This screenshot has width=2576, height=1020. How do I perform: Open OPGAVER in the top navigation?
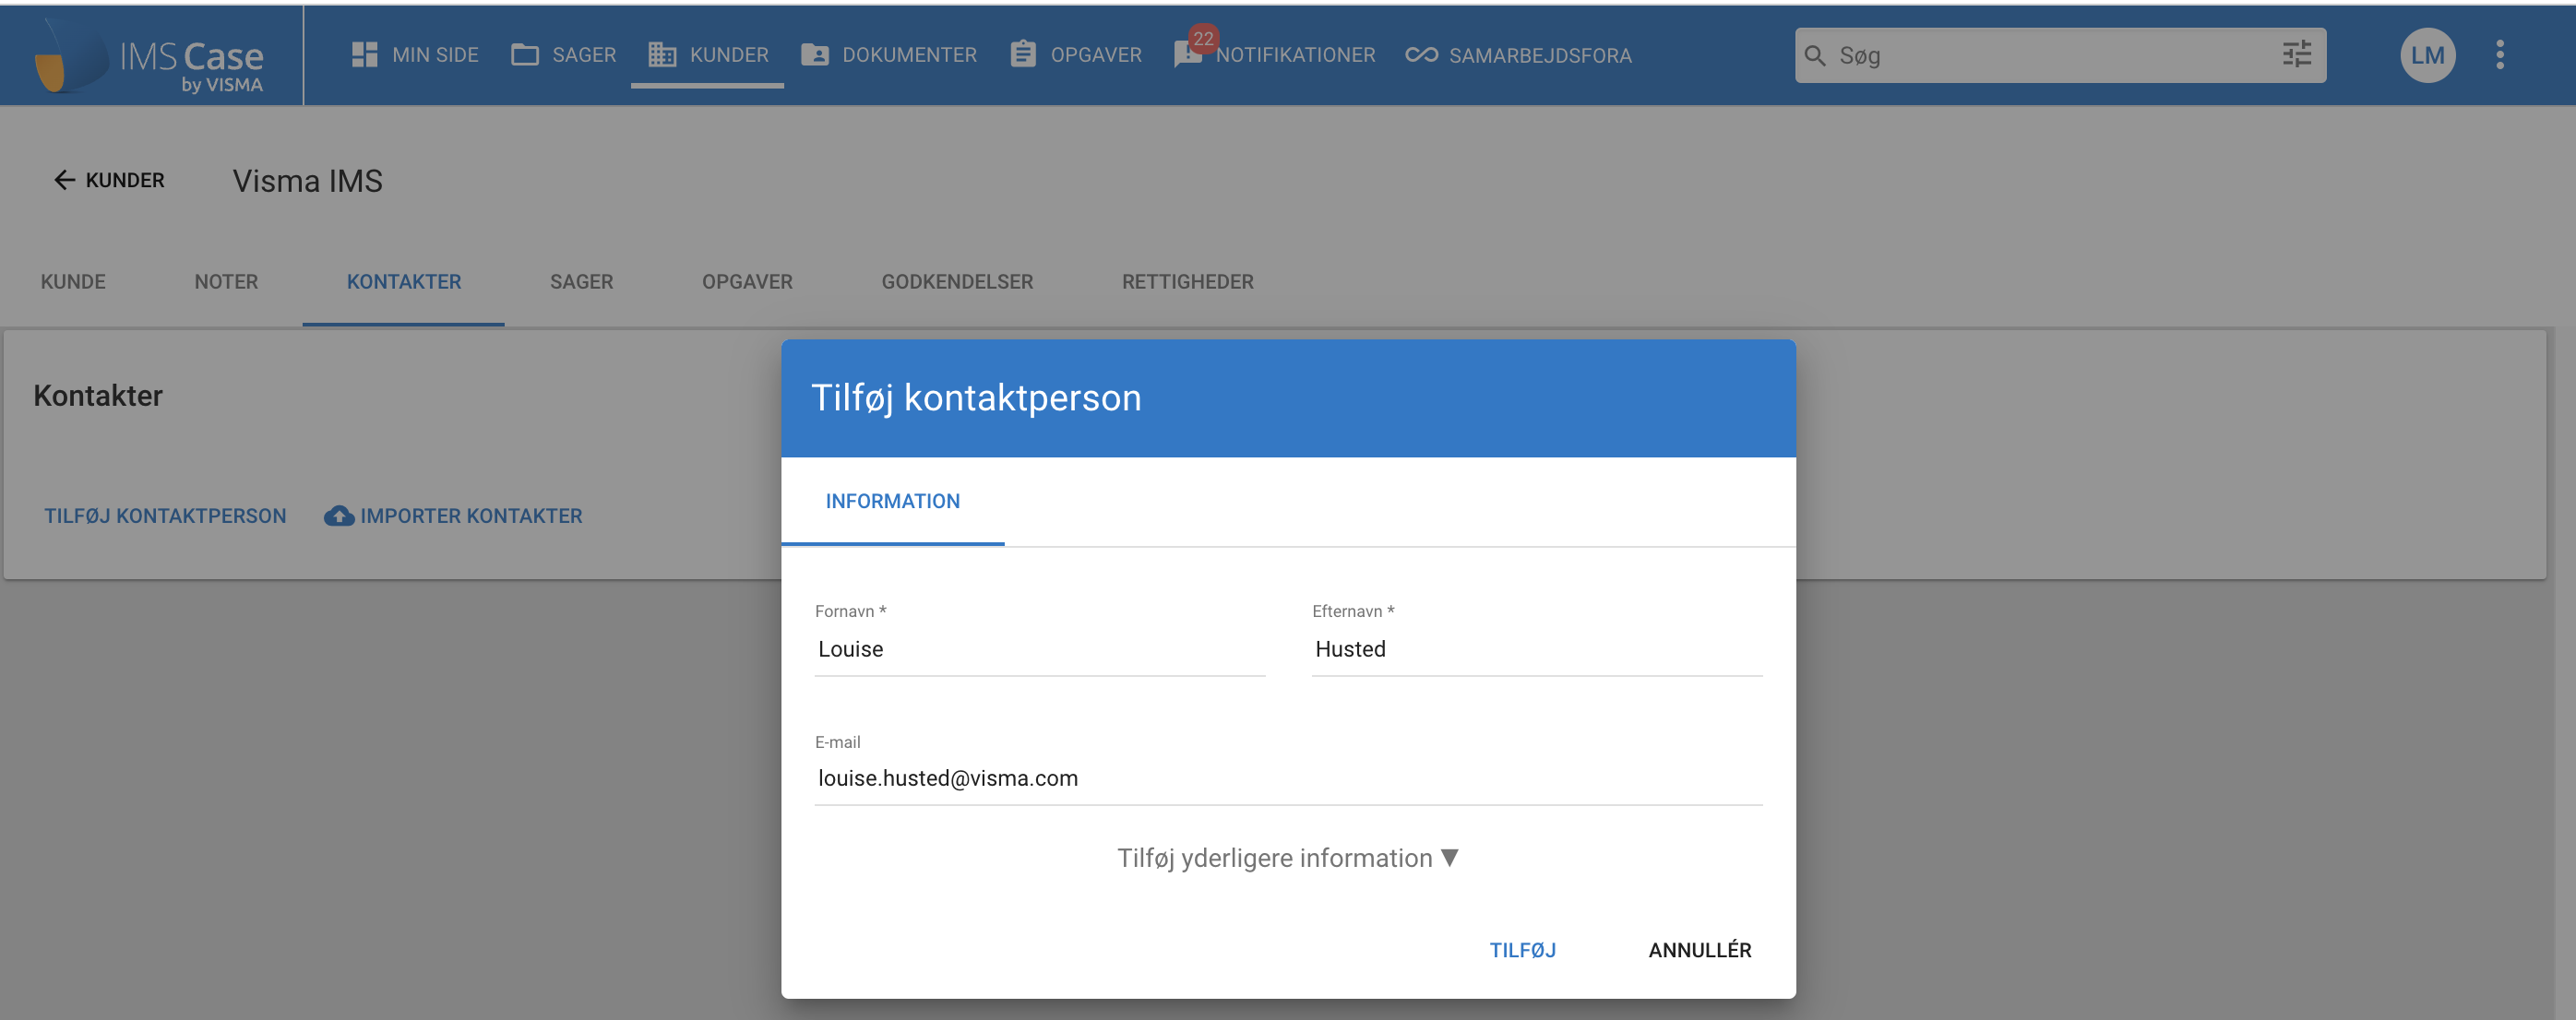[x=1096, y=55]
